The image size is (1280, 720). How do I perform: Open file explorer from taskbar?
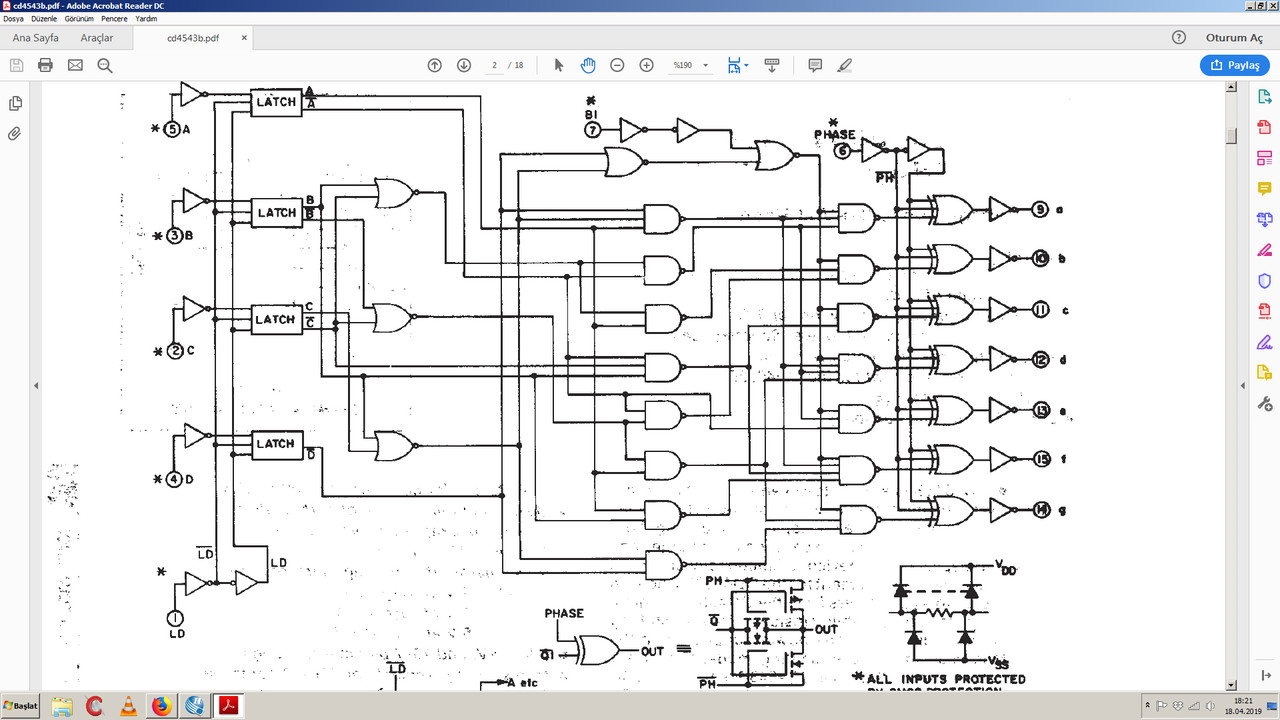pyautogui.click(x=62, y=707)
